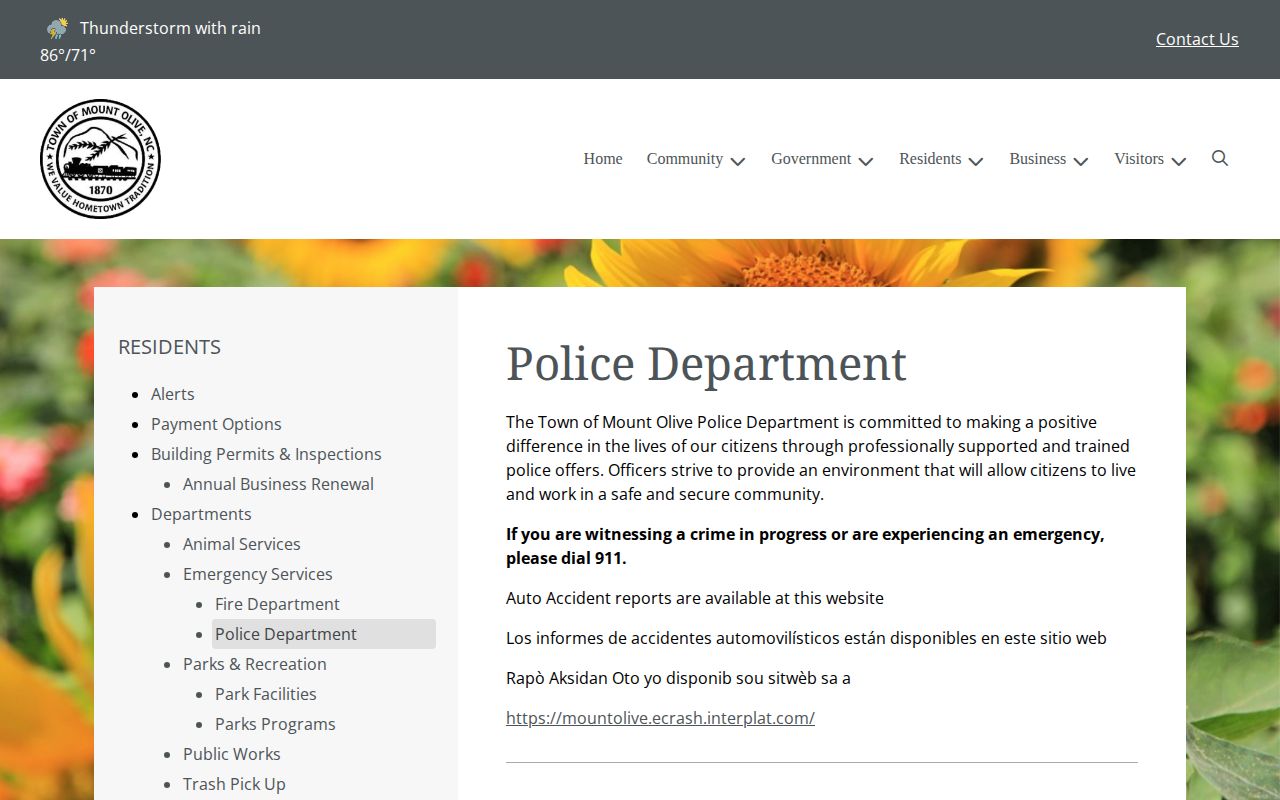View Park Facilities
Viewport: 1280px width, 800px height.
pos(266,694)
